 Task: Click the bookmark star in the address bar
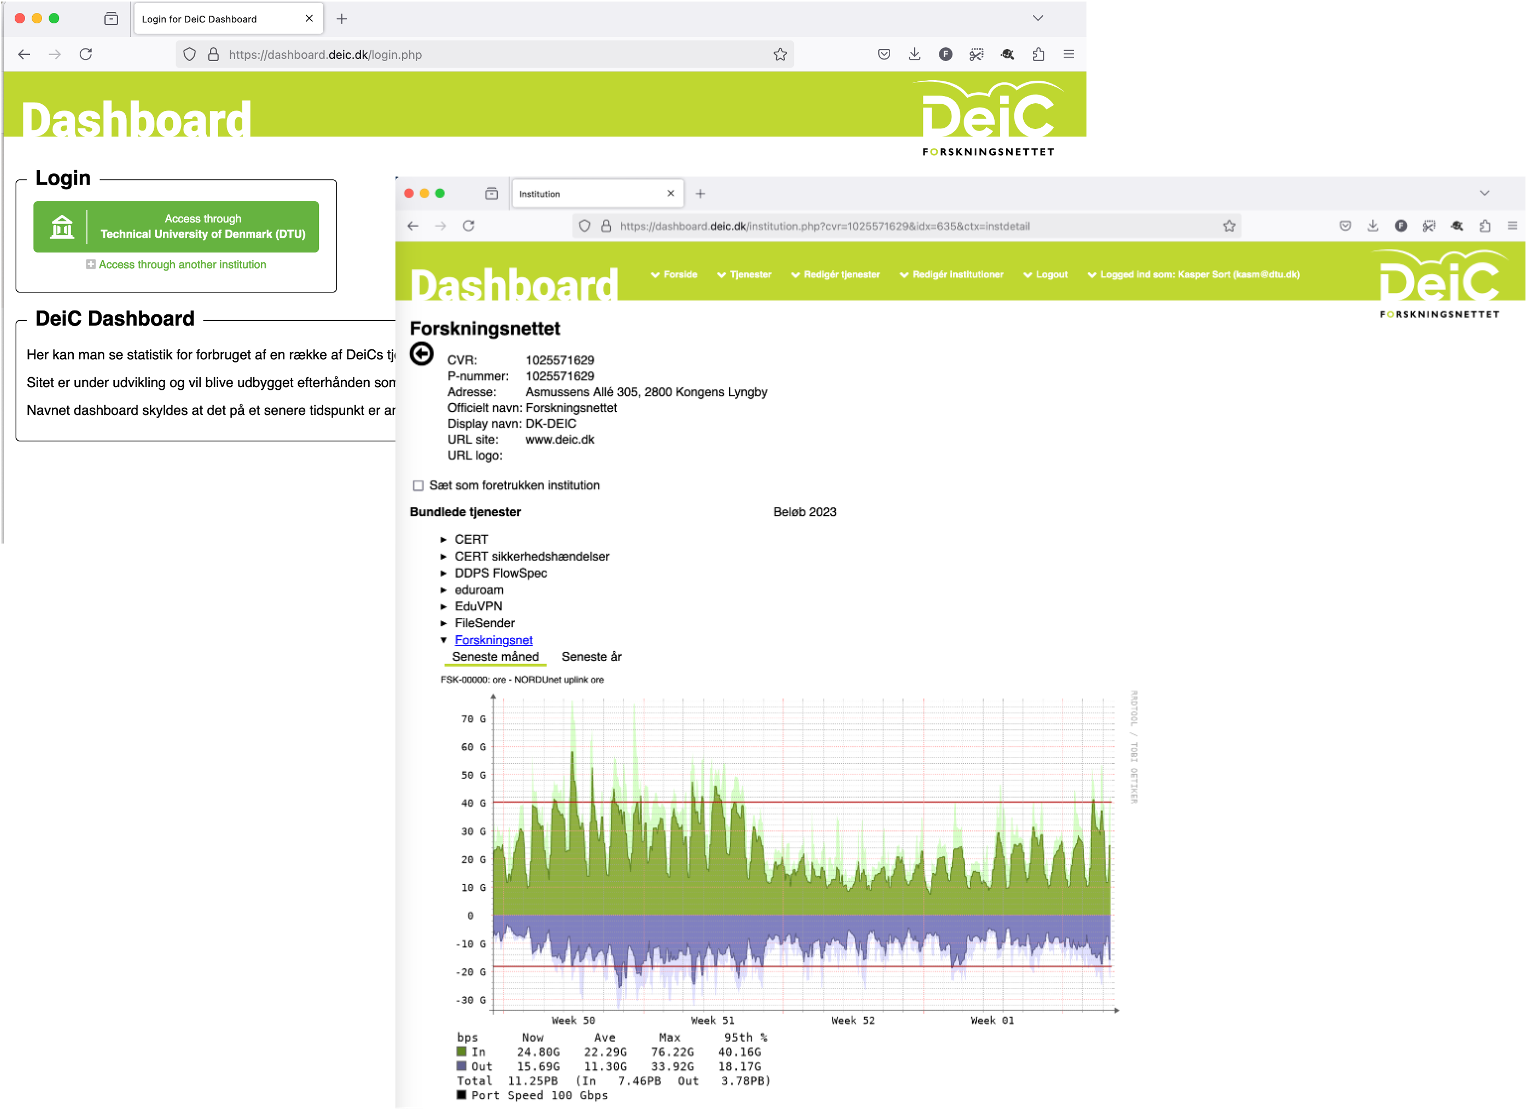click(1229, 226)
